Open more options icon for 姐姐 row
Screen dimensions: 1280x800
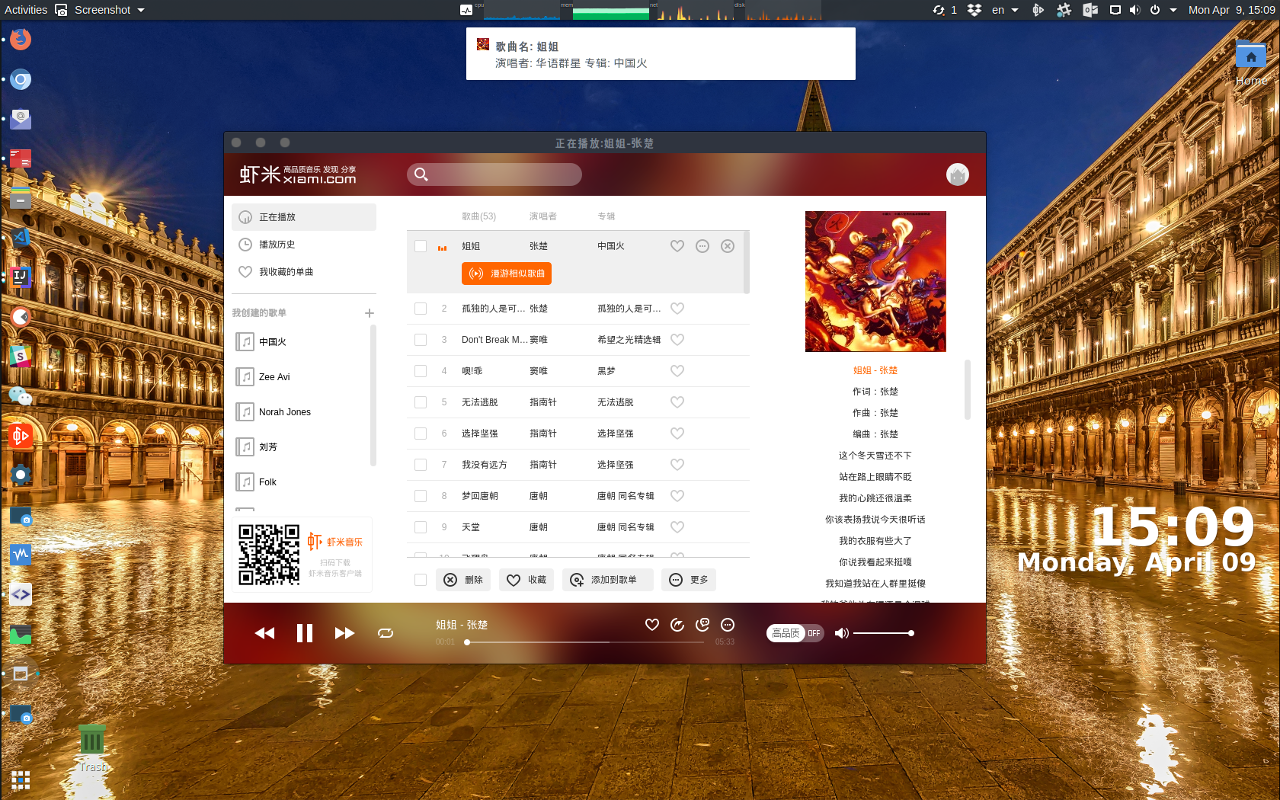pyautogui.click(x=702, y=246)
